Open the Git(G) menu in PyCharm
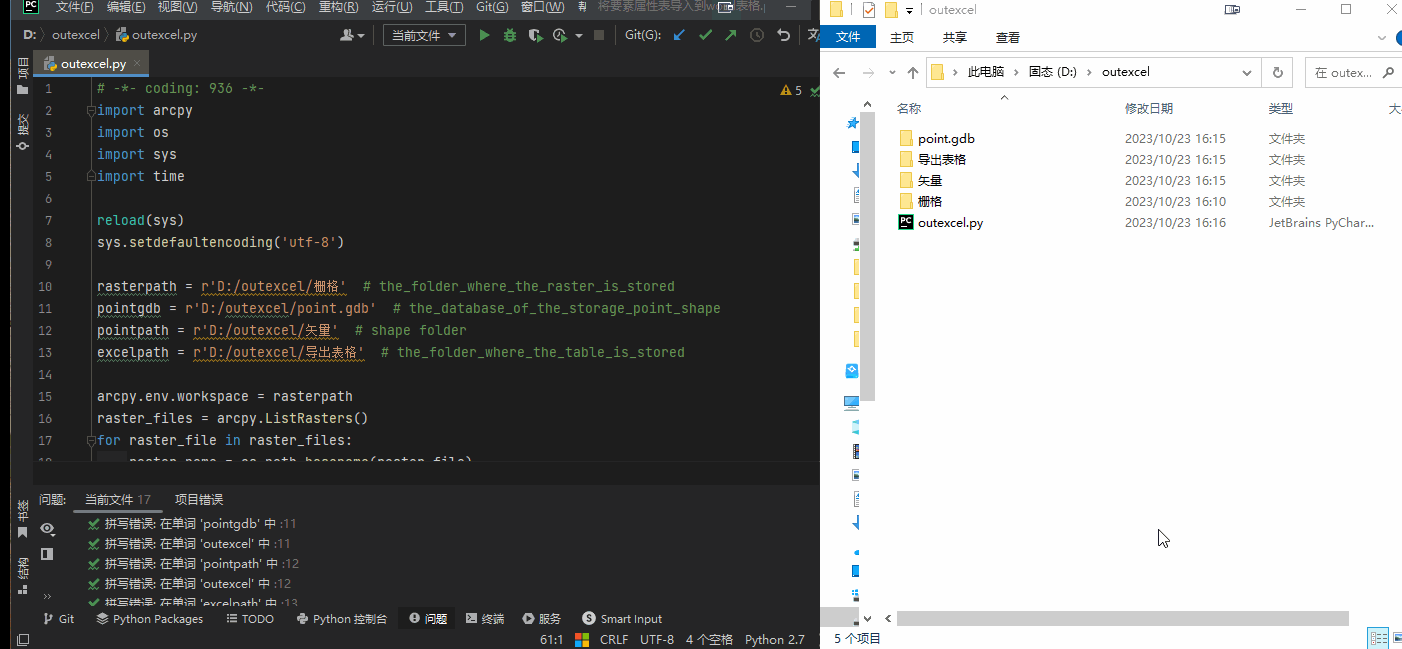 [491, 7]
